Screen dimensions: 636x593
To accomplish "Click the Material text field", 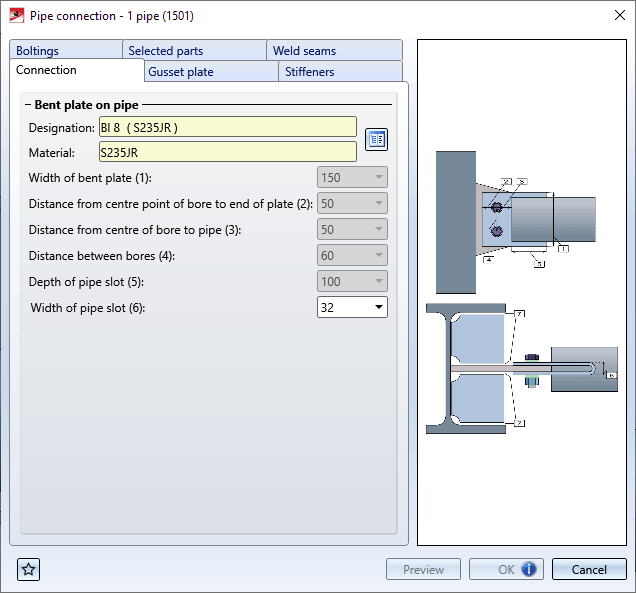I will pos(227,152).
